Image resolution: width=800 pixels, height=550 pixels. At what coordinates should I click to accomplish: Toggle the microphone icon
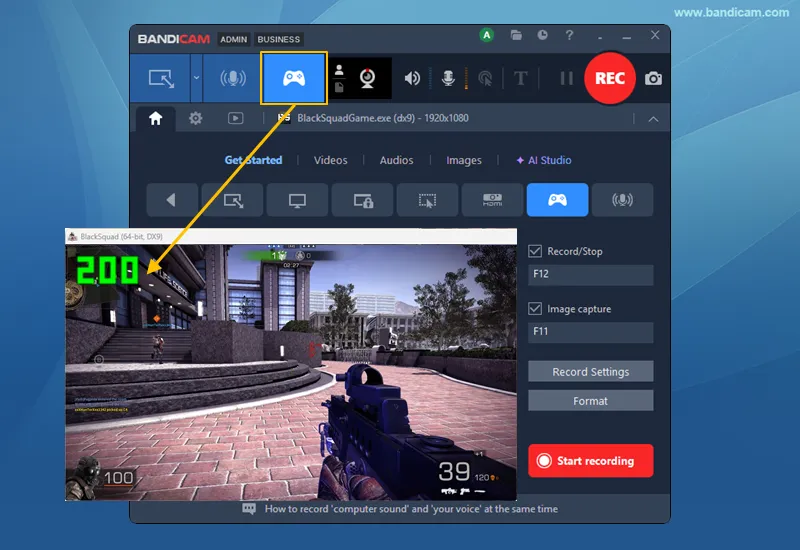click(448, 78)
